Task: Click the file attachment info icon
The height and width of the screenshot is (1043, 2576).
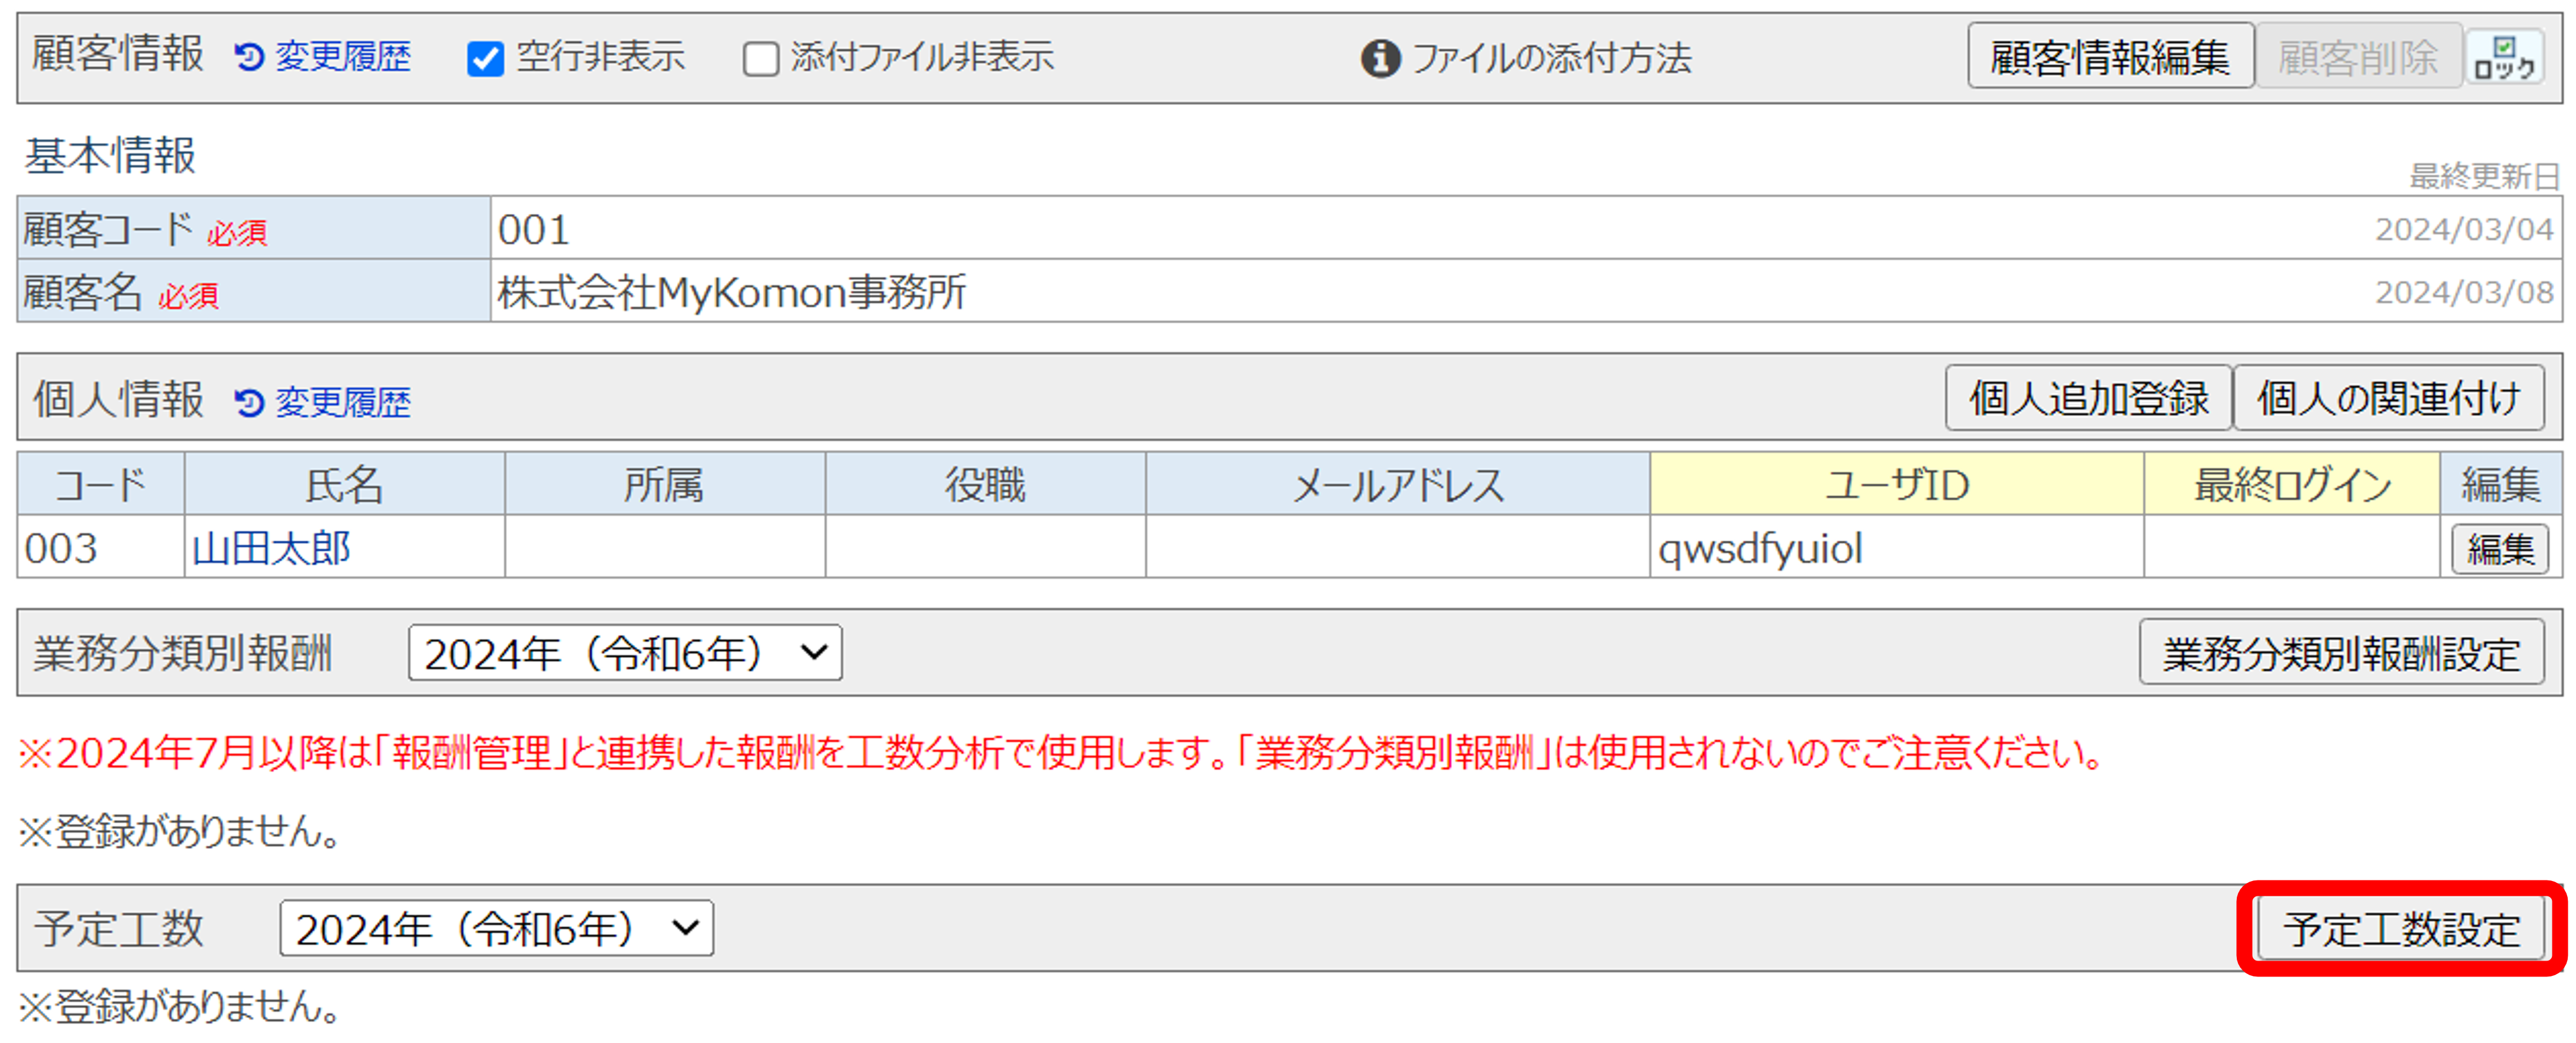Action: 1380,58
